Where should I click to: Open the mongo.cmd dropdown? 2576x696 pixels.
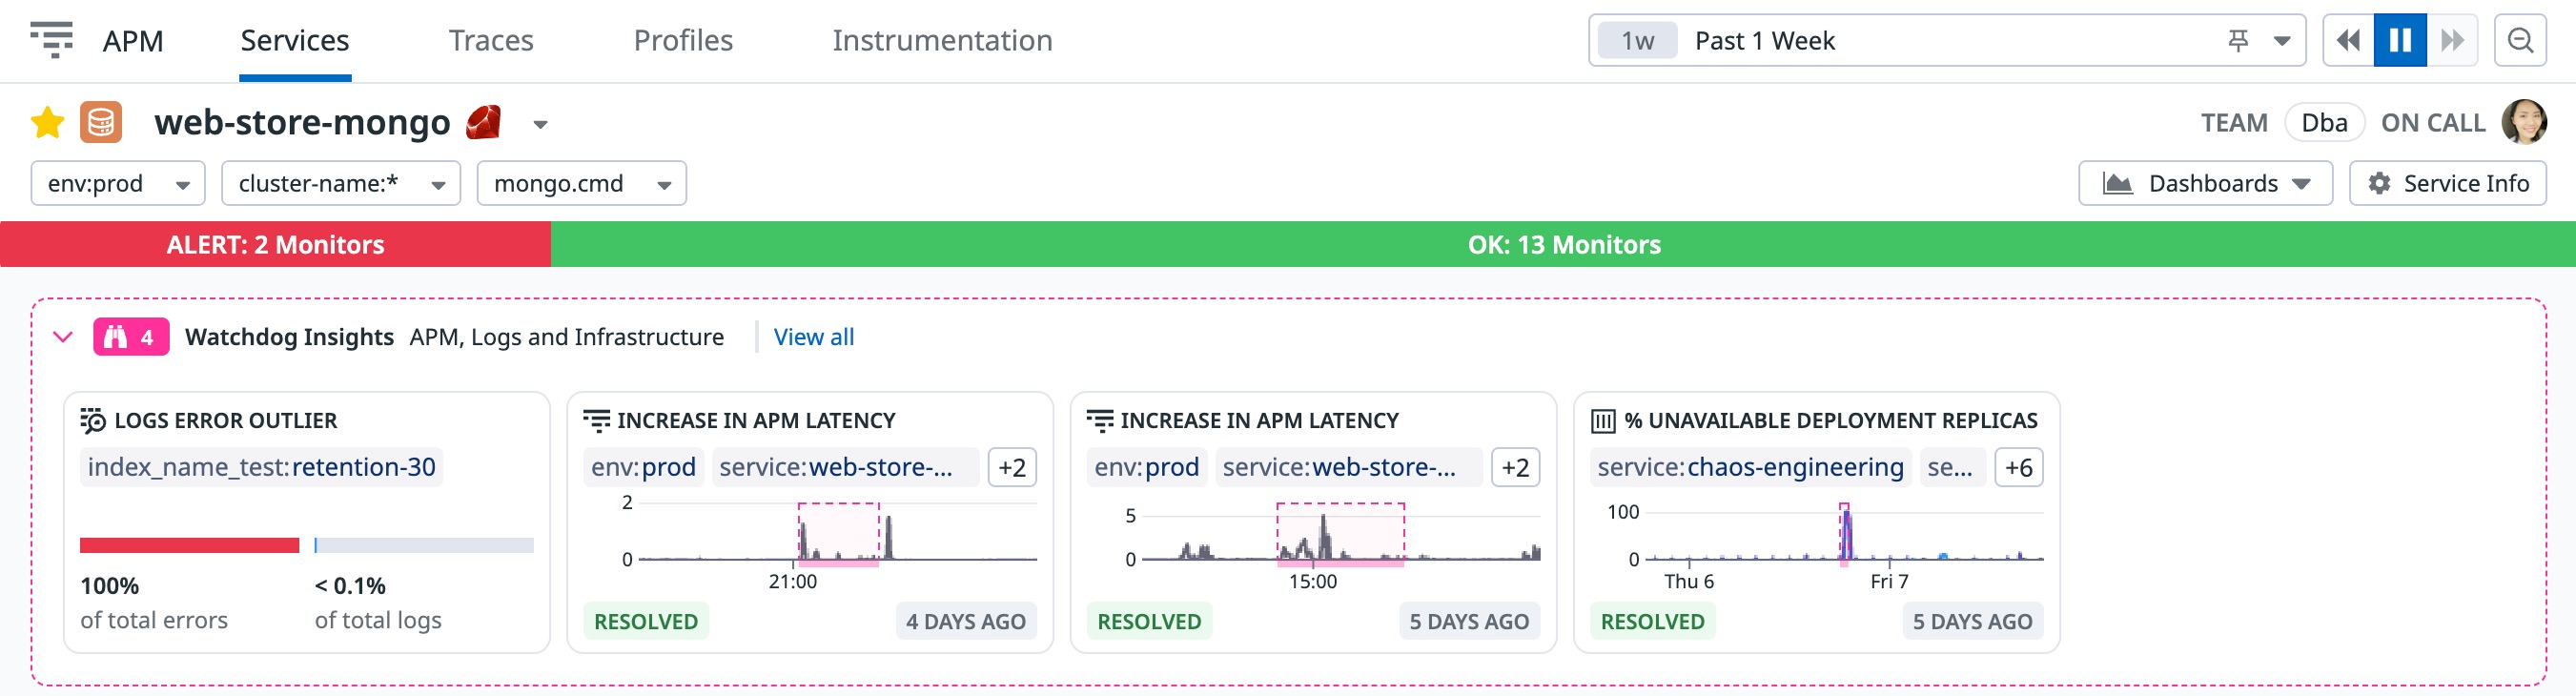(x=582, y=183)
